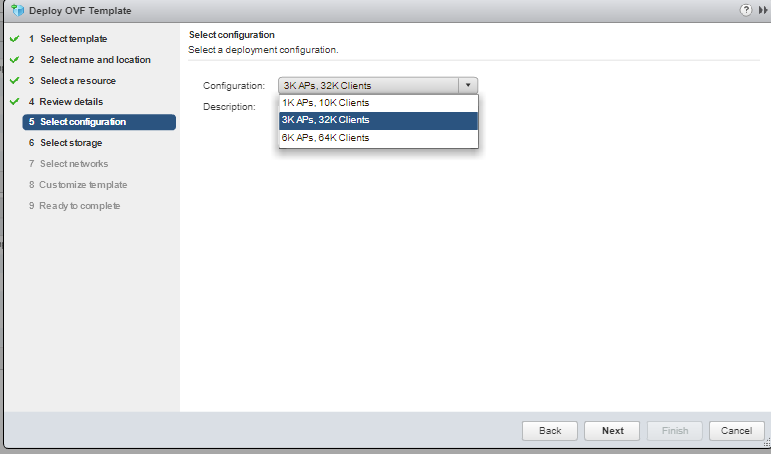
Task: Go to step 2 Select name and location
Action: pos(89,60)
